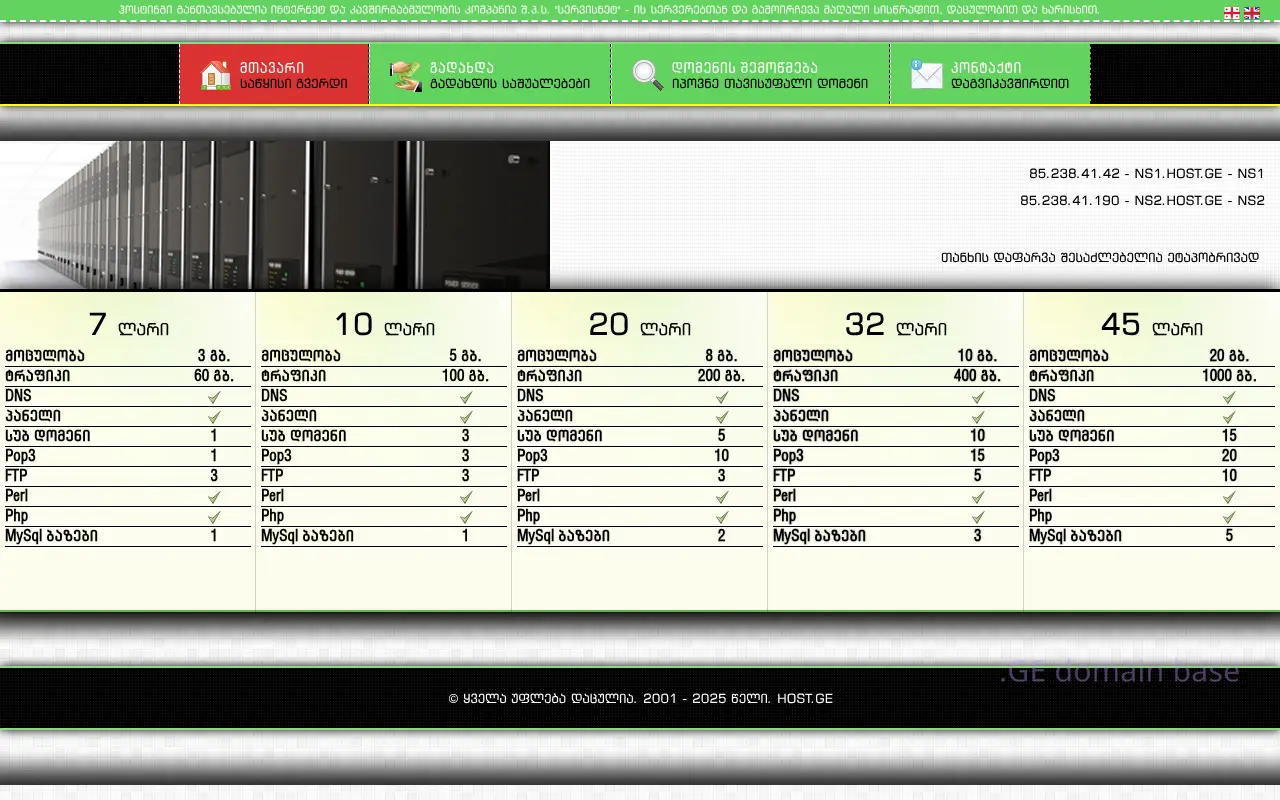Choose the 45 ლარი hosting plan heading
This screenshot has width=1280, height=800.
click(1151, 324)
